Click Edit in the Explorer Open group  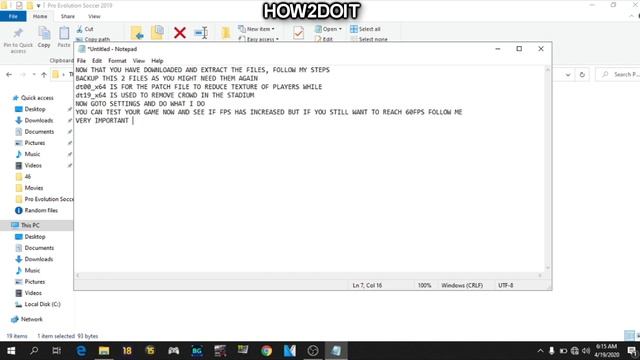coord(324,39)
